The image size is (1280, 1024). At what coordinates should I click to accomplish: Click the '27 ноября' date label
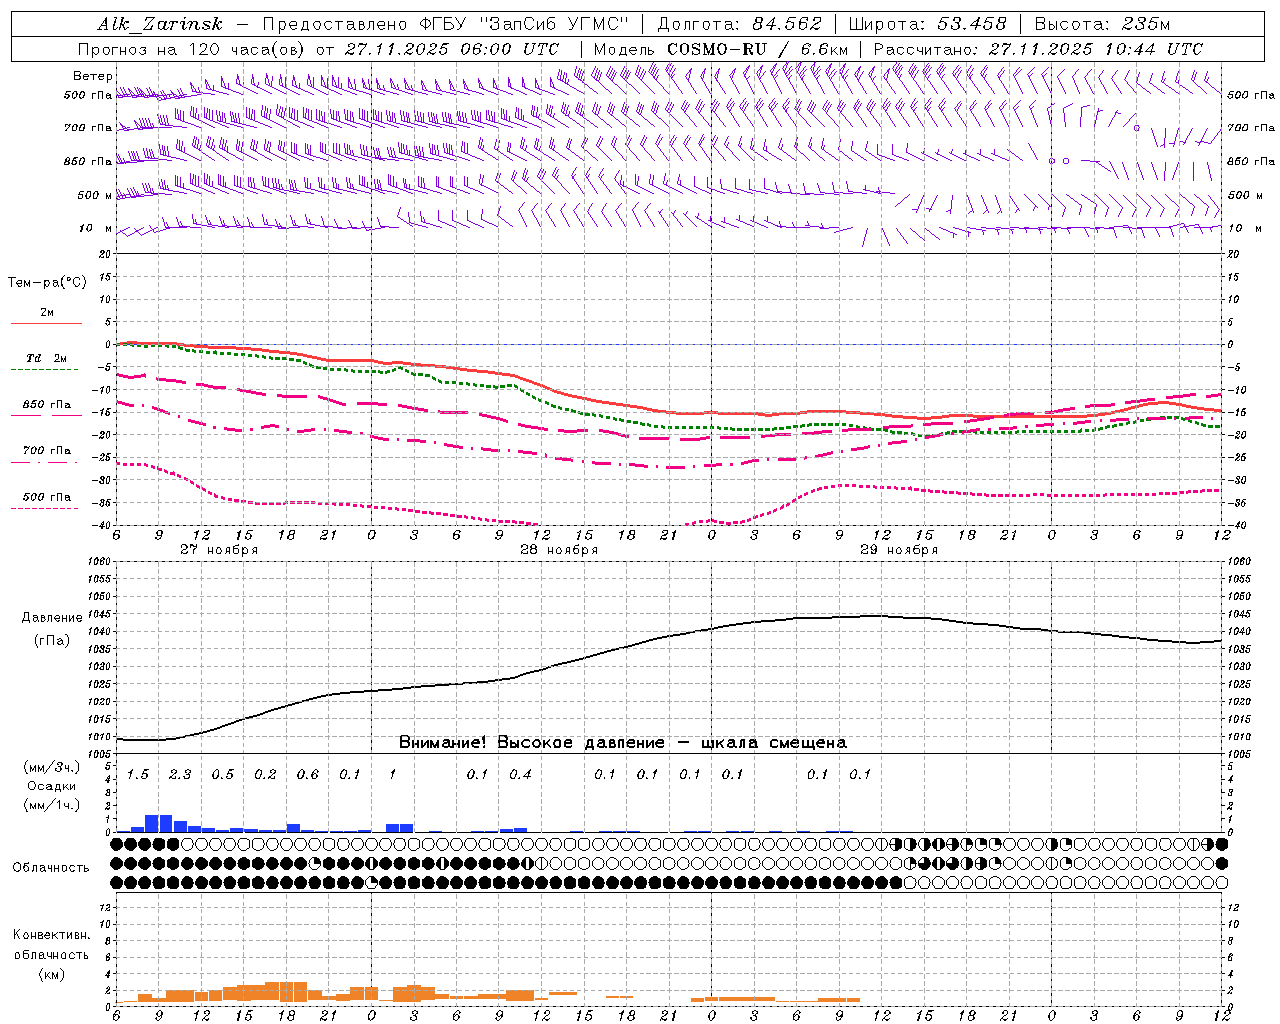coord(219,550)
